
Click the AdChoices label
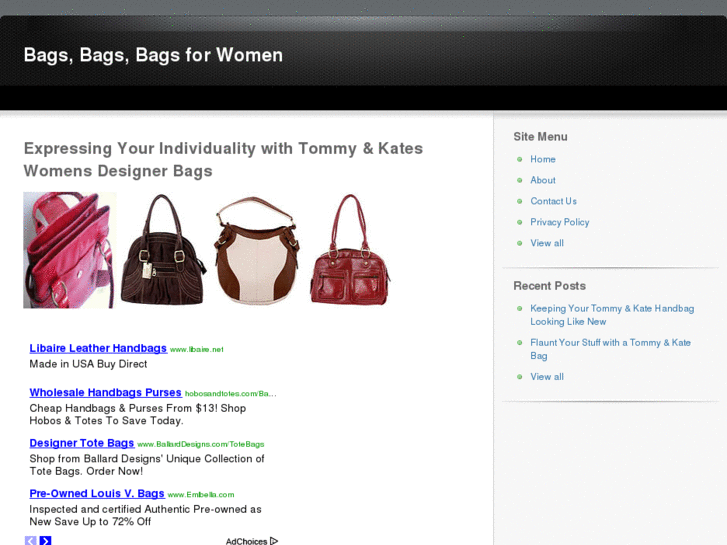[246, 541]
